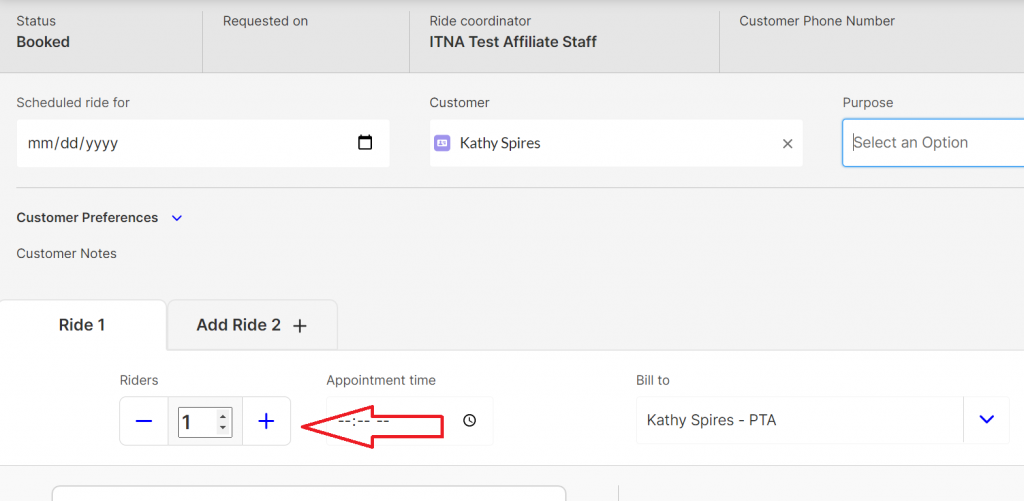This screenshot has height=501, width=1024.
Task: Expand Customer Preferences with the blue chevron
Action: (x=177, y=218)
